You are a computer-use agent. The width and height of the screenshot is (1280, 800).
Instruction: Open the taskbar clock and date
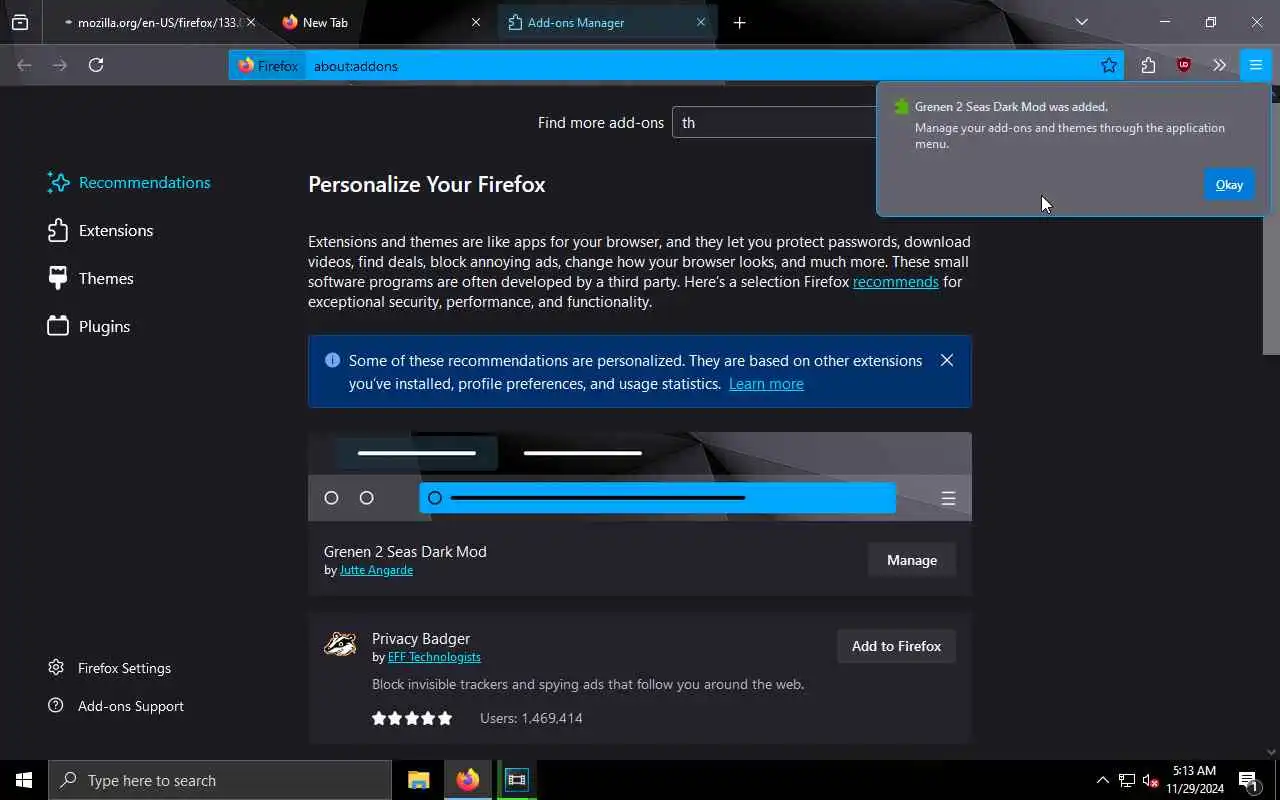tap(1194, 780)
